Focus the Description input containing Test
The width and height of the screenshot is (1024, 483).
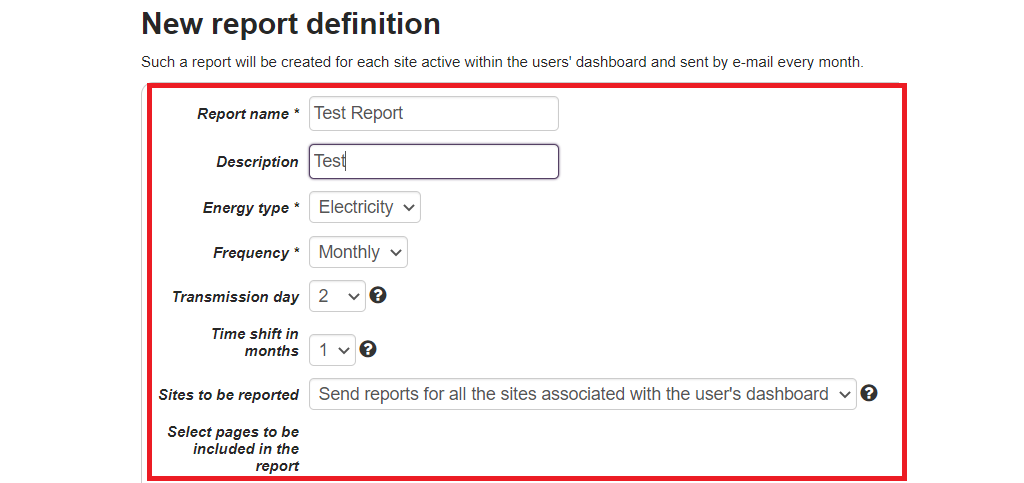pyautogui.click(x=433, y=161)
